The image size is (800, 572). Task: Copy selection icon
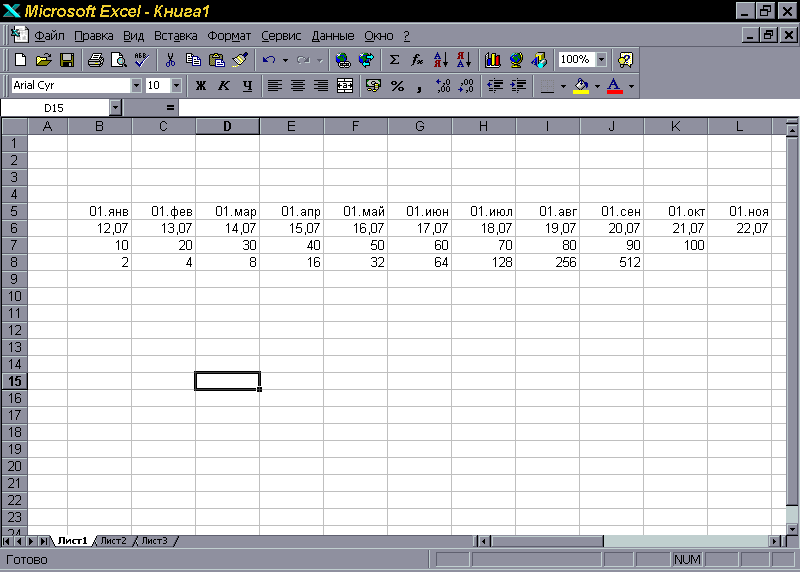tap(193, 60)
